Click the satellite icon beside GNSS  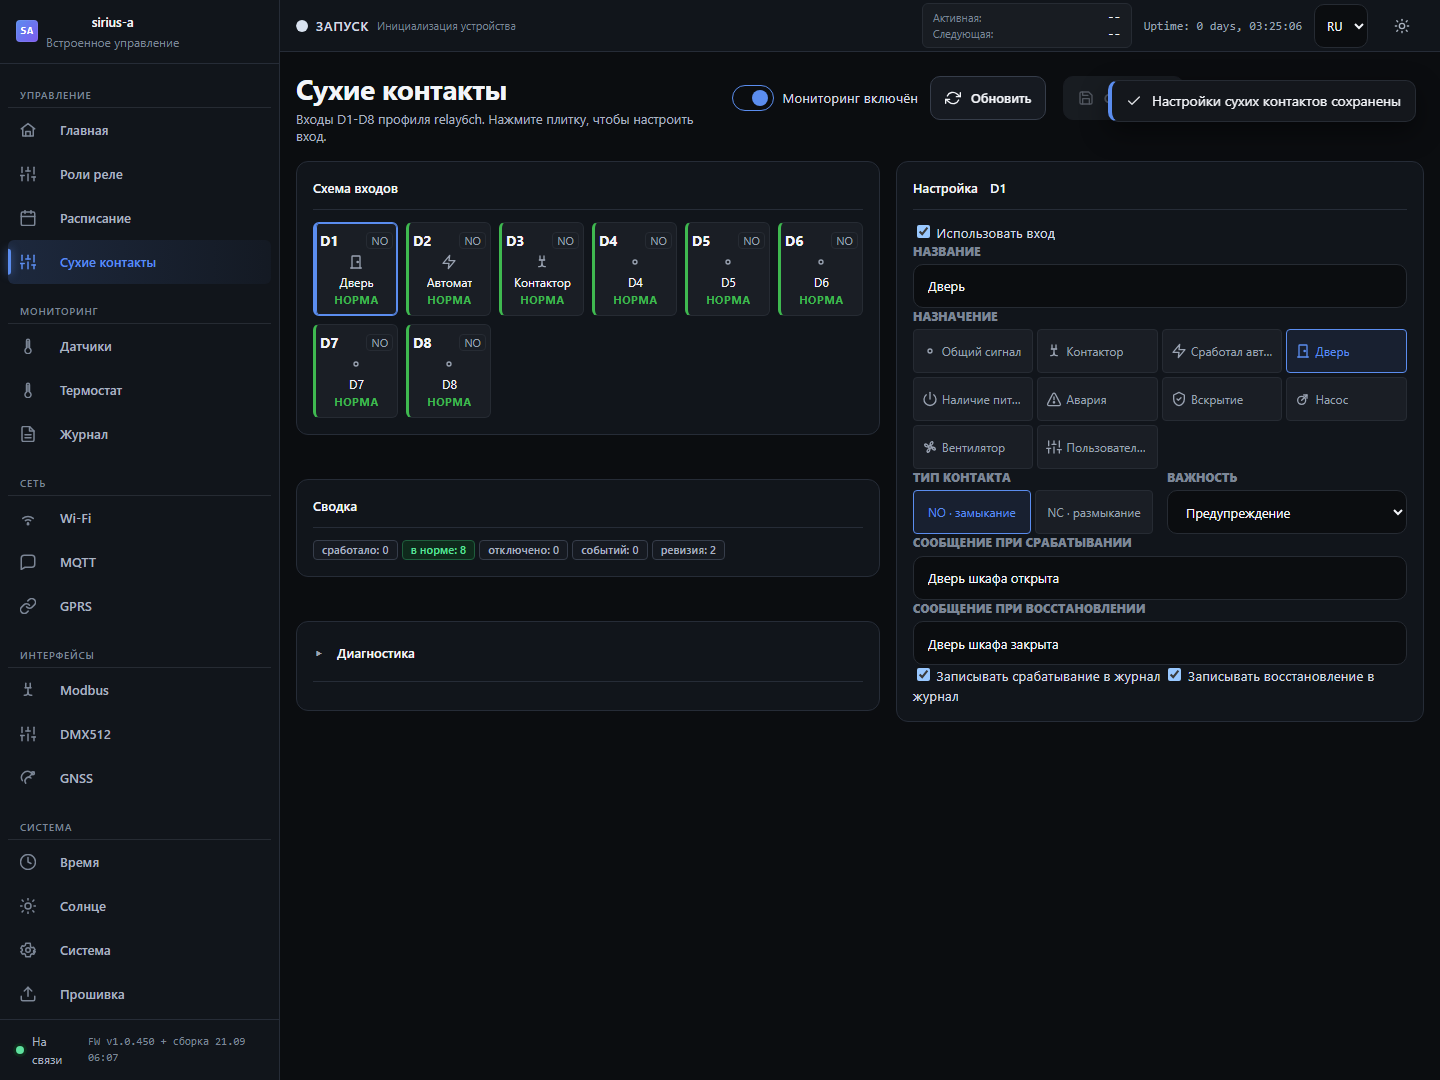point(28,778)
